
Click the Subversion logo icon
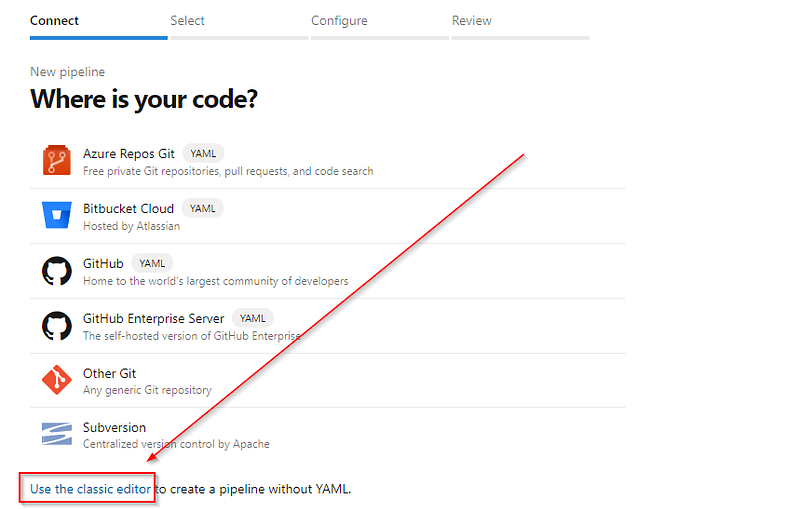point(57,434)
